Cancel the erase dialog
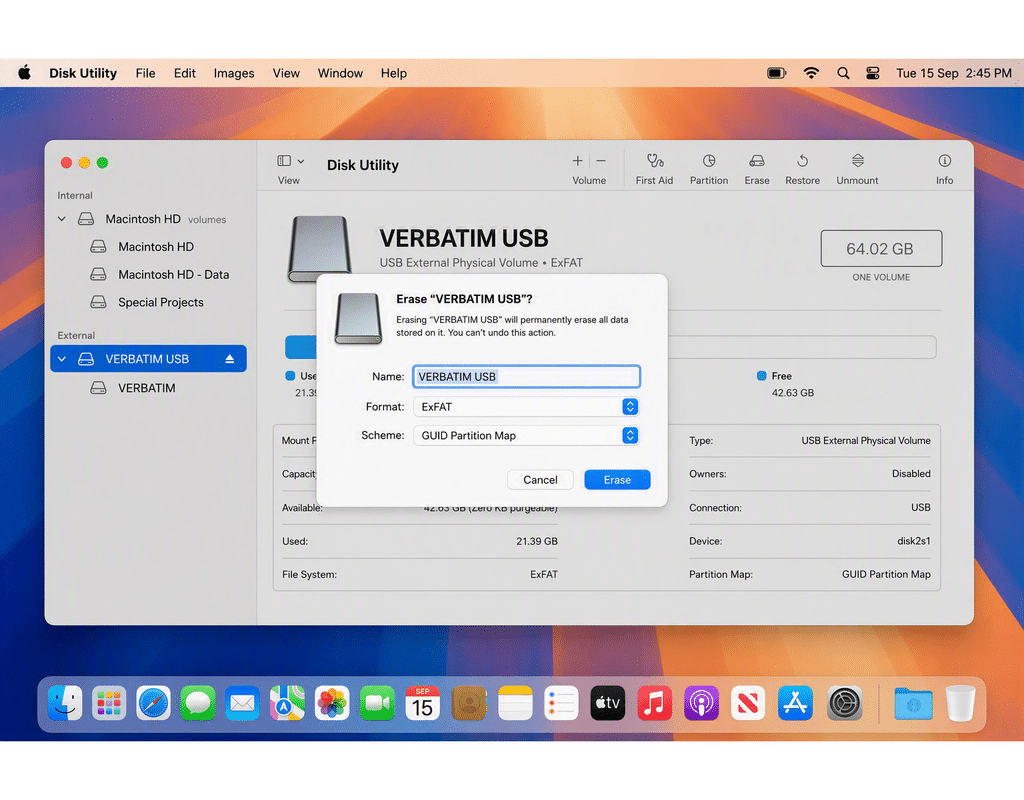This screenshot has height=800, width=1024. point(540,479)
